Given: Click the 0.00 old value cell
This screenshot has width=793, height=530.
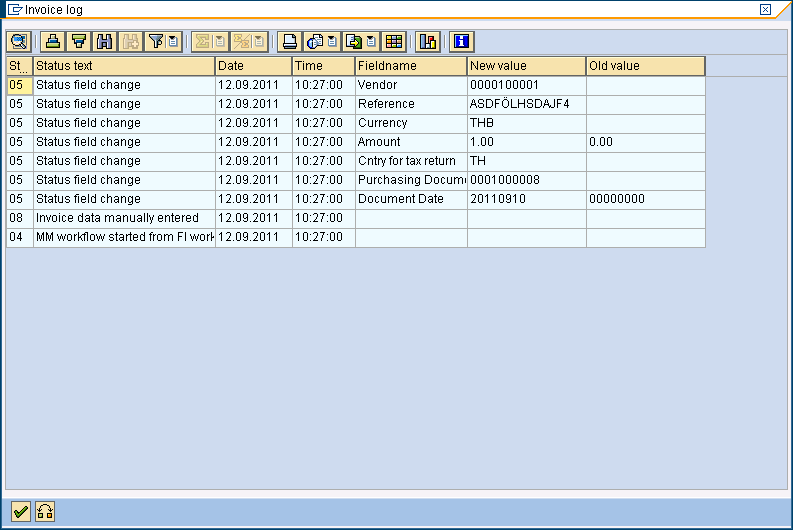Looking at the screenshot, I should click(646, 142).
